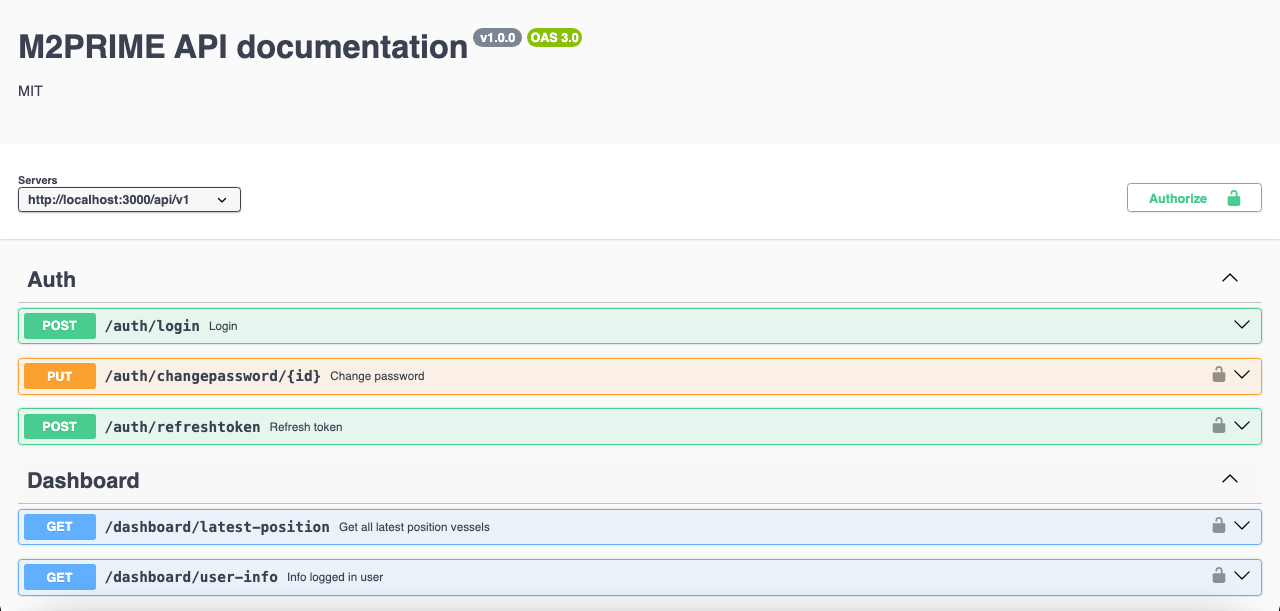Click the Authorize button
The width and height of the screenshot is (1280, 611).
1193,198
